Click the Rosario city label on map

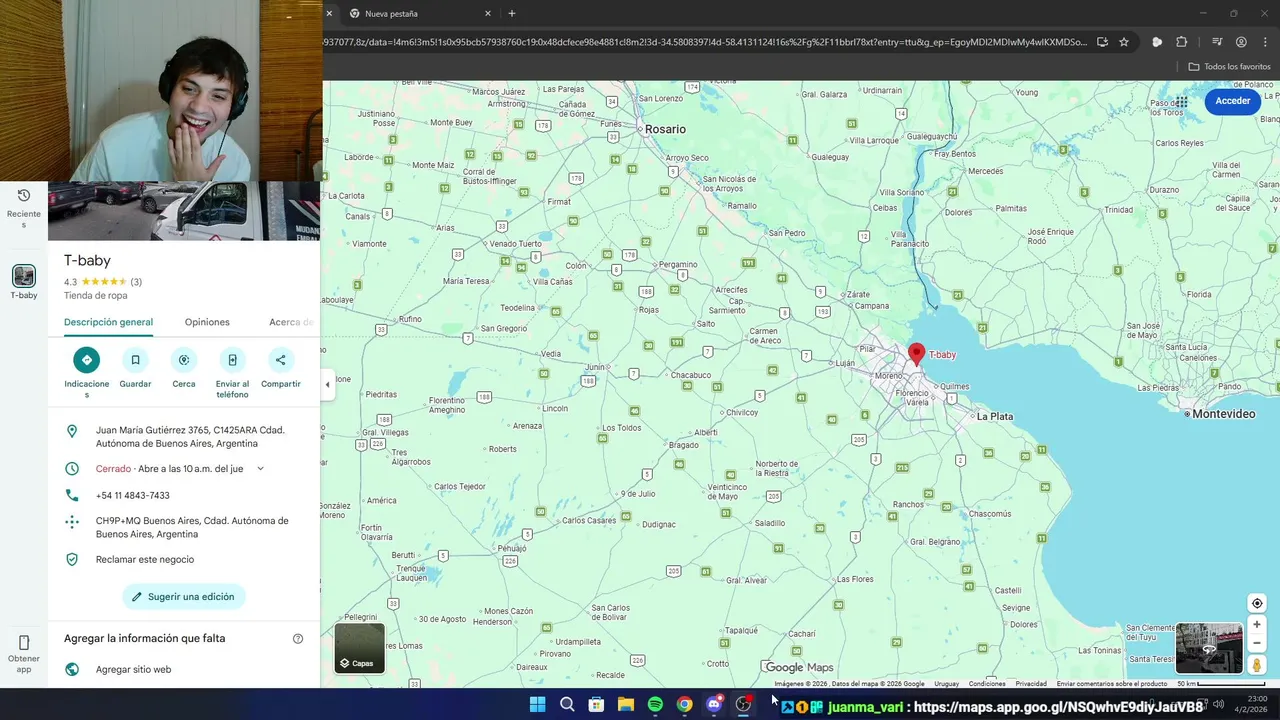tap(665, 129)
